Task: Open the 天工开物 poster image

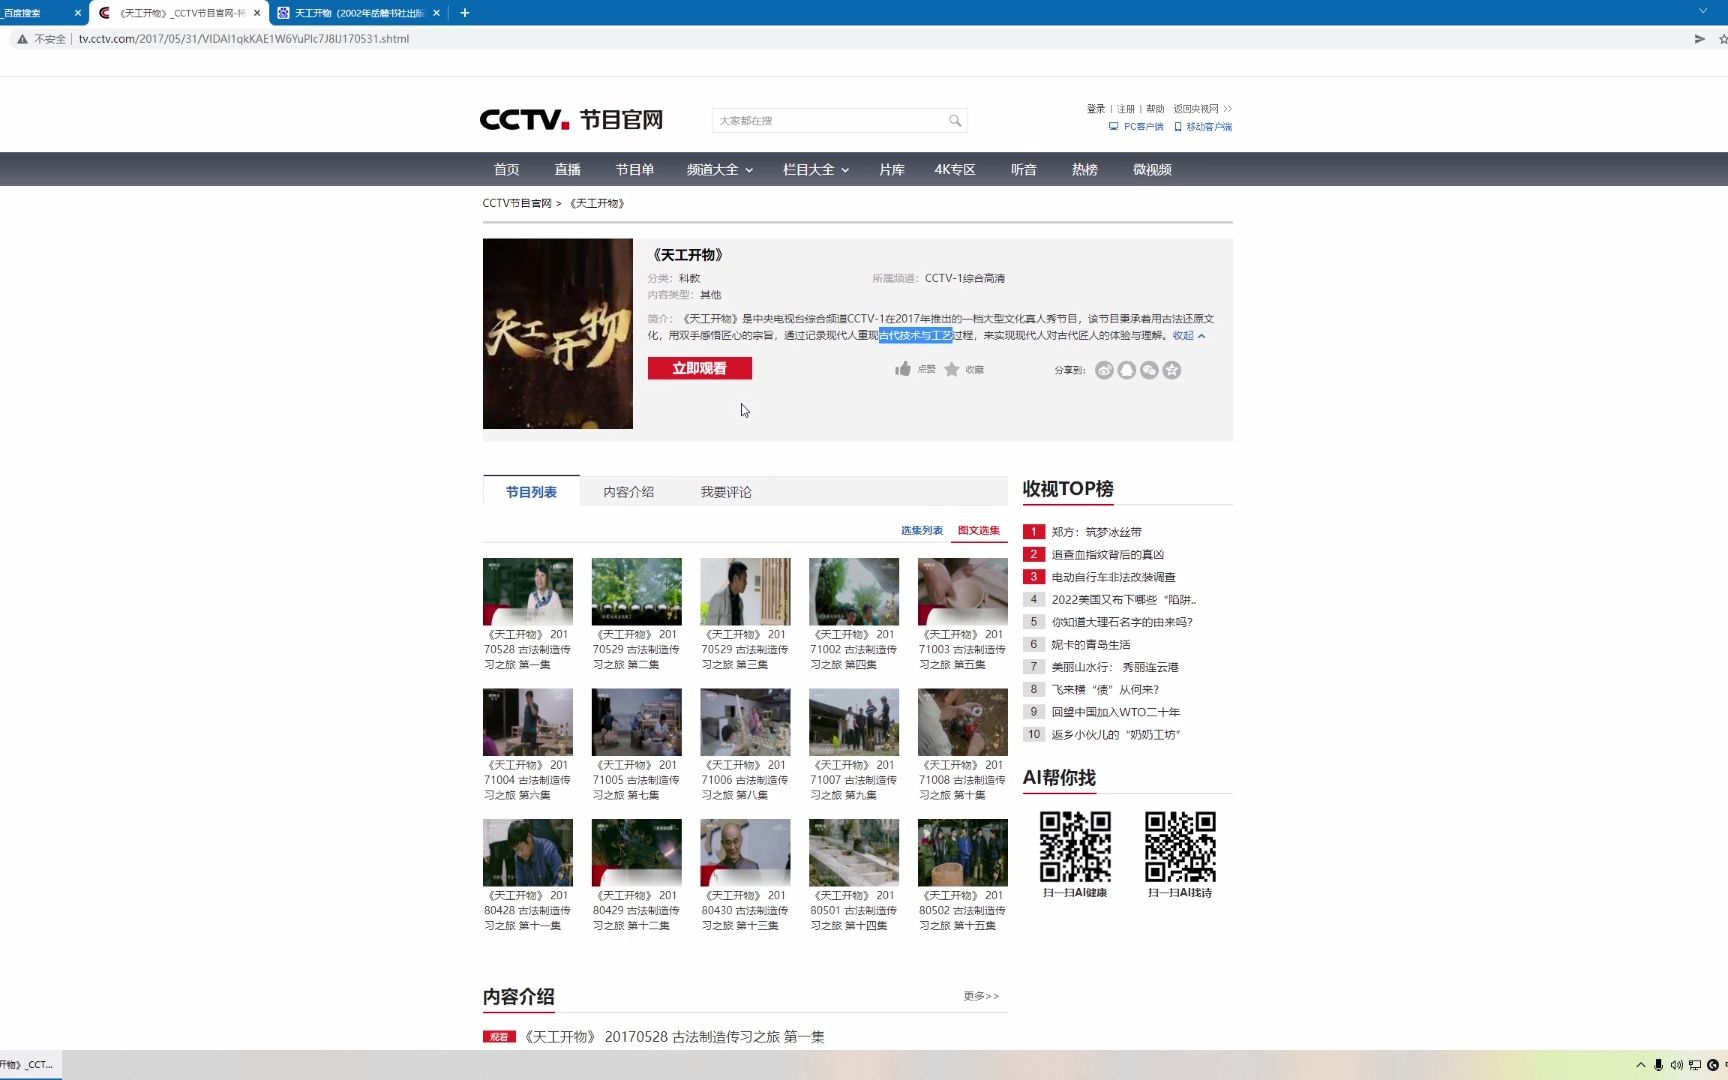Action: (558, 334)
